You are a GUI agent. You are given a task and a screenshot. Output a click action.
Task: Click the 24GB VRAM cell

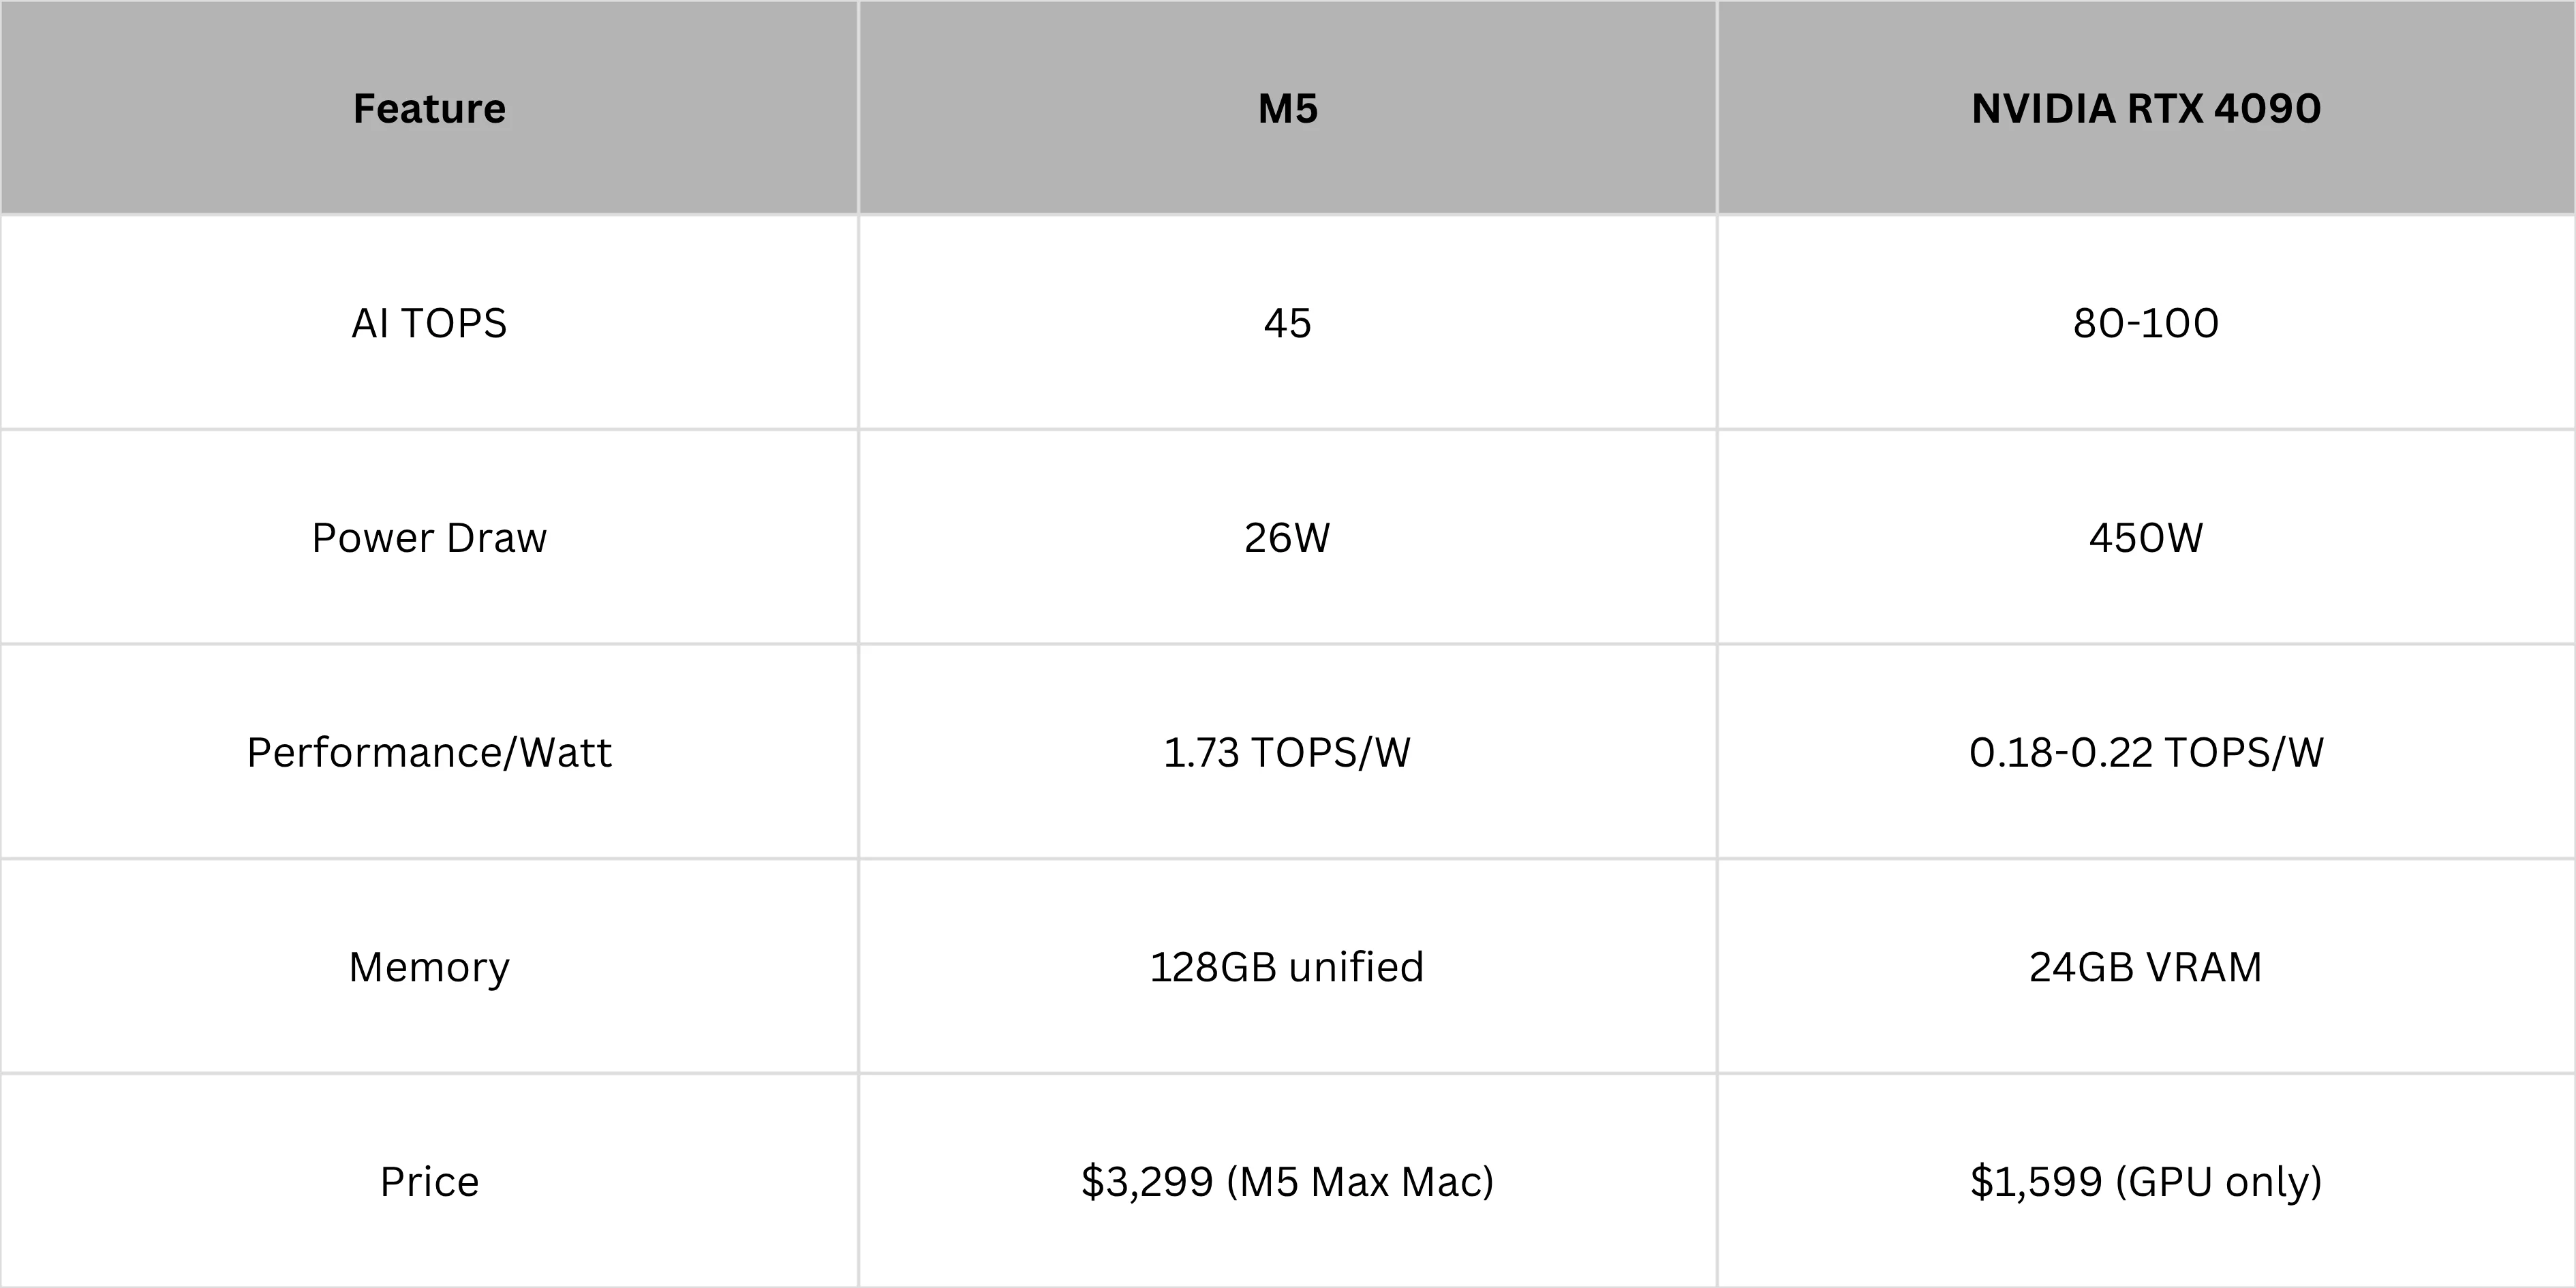[x=2146, y=967]
